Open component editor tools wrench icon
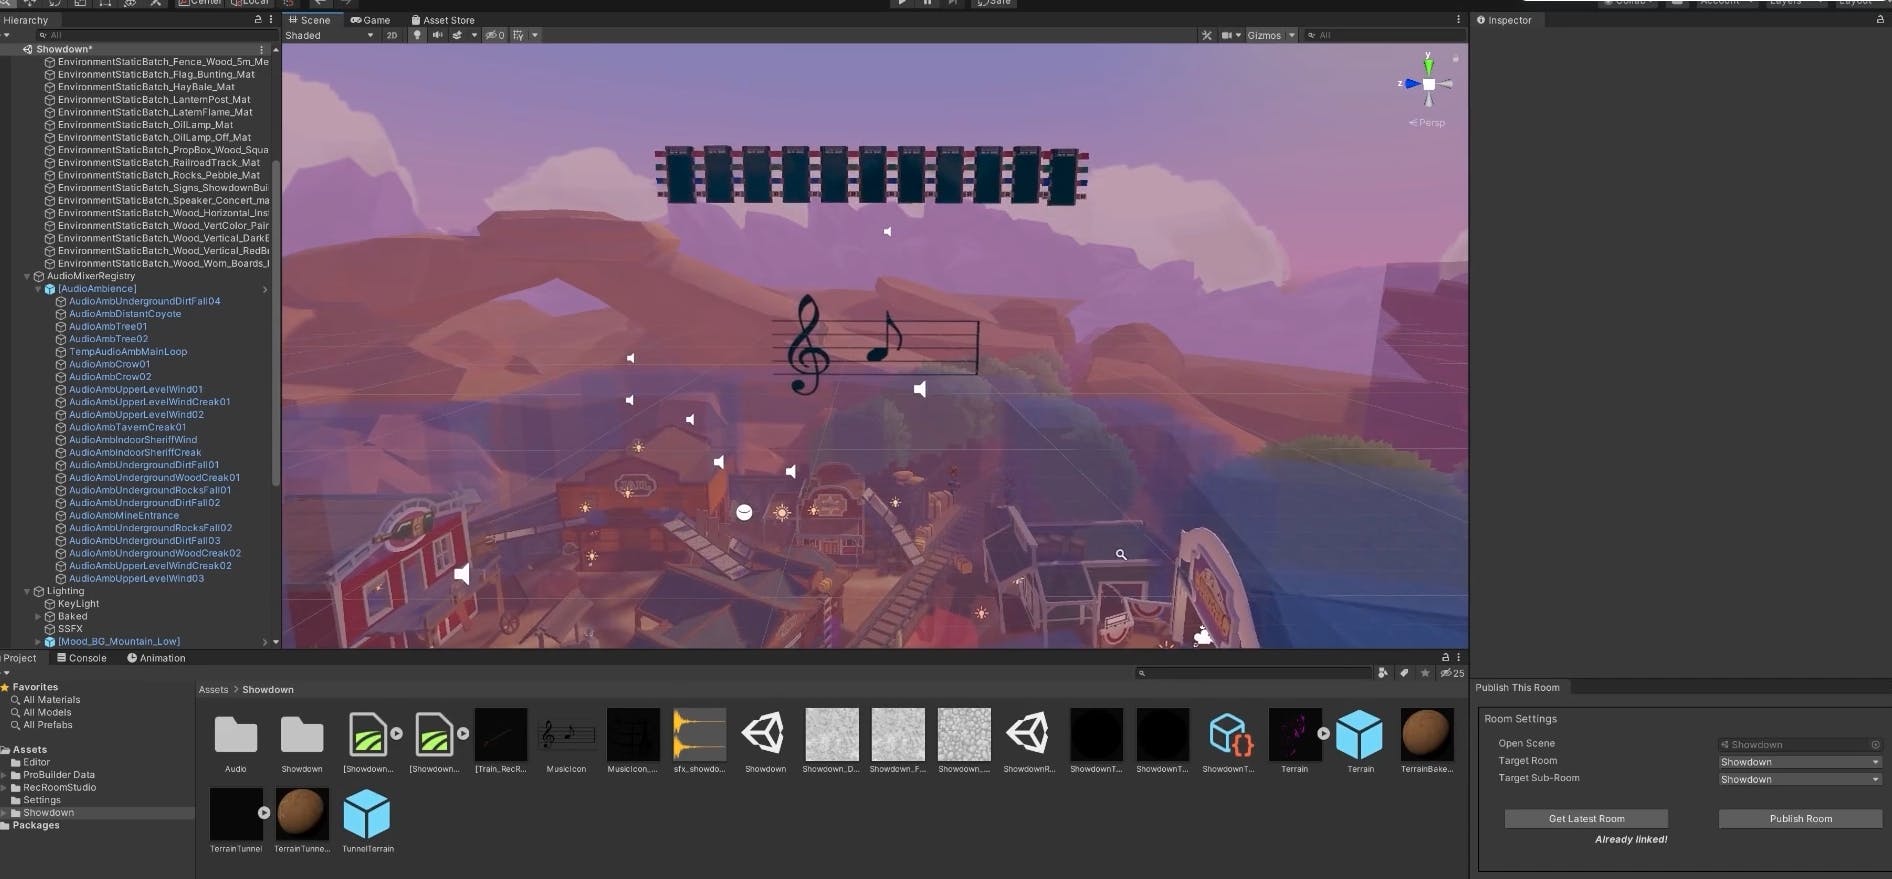1892x879 pixels. [x=1207, y=35]
